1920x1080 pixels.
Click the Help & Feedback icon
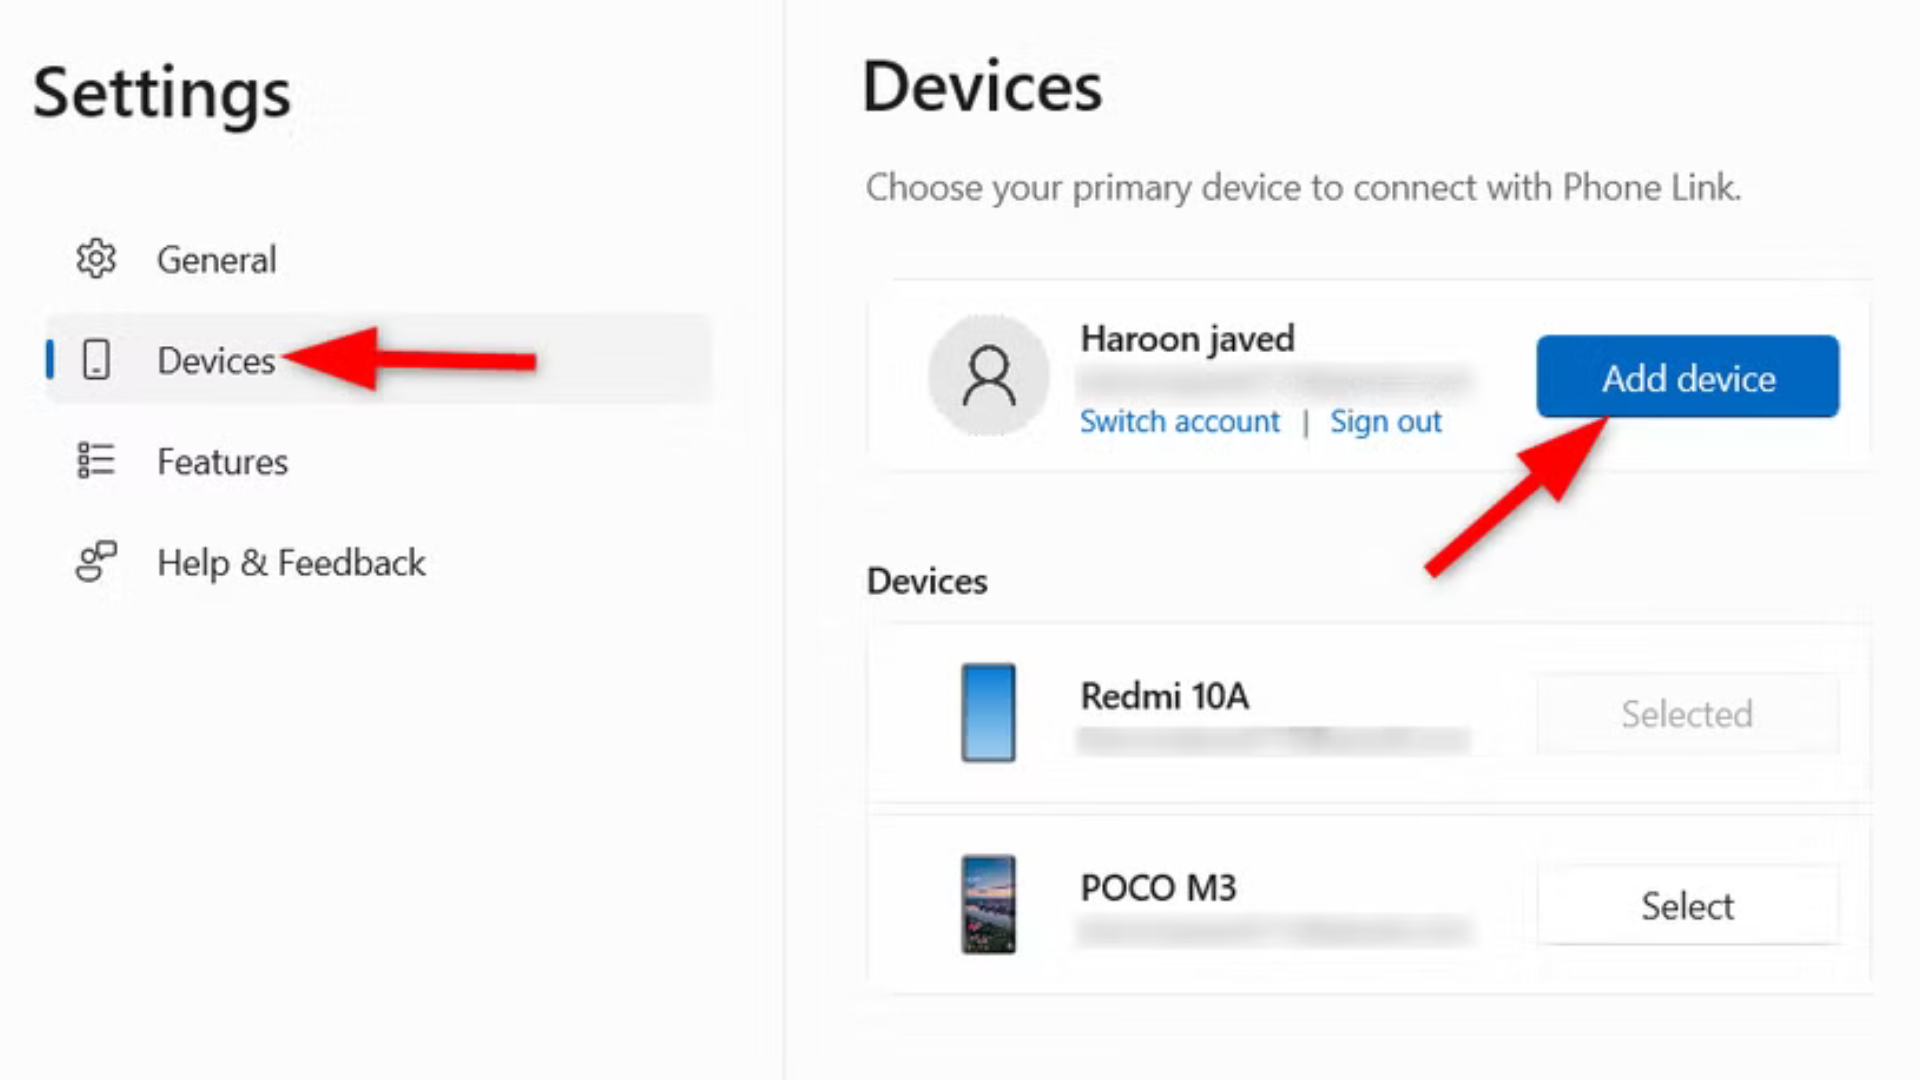(x=93, y=563)
